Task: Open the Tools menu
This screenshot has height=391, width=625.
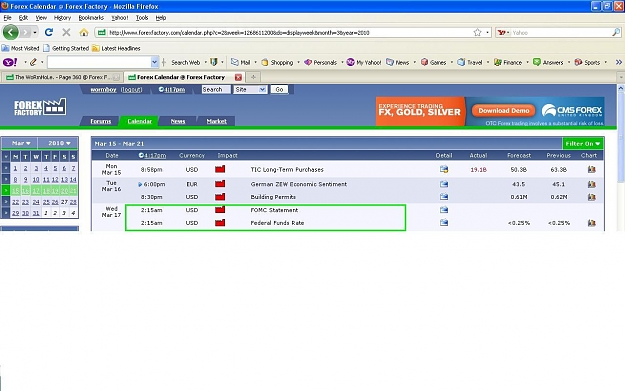Action: 142,18
